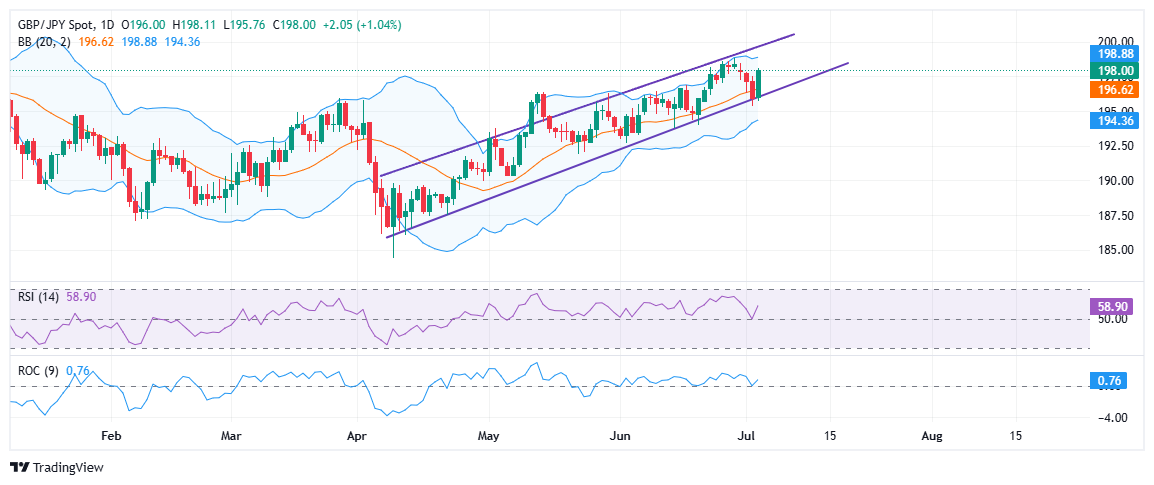Image resolution: width=1154 pixels, height=485 pixels.
Task: Click the orange 196.62 basis price tag
Action: pos(1114,90)
